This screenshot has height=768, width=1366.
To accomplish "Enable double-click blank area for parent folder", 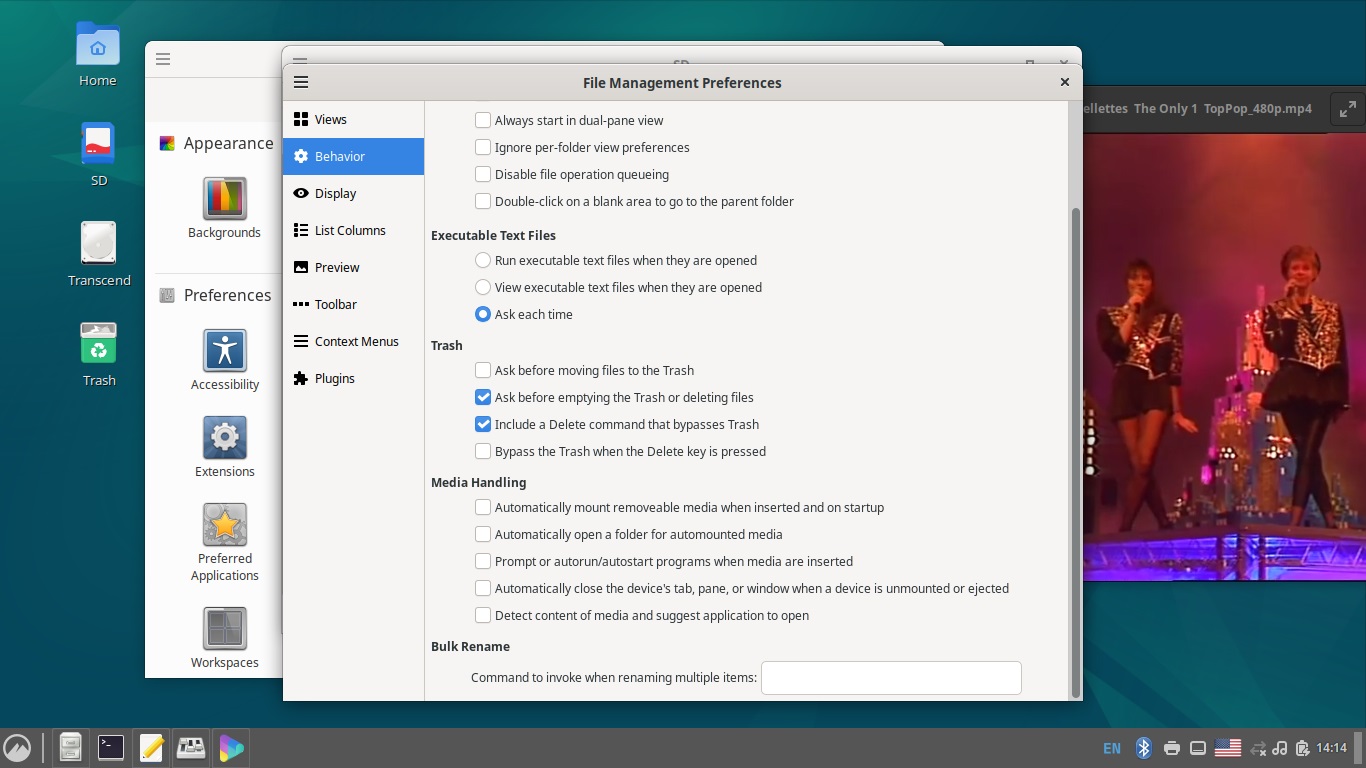I will pyautogui.click(x=483, y=201).
